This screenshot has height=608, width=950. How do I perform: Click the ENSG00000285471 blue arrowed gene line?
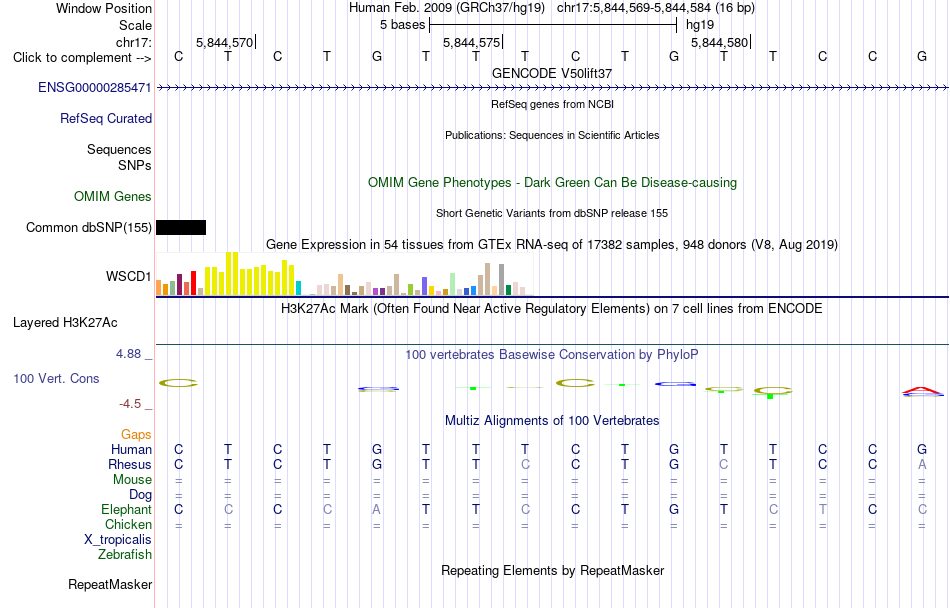(x=553, y=88)
